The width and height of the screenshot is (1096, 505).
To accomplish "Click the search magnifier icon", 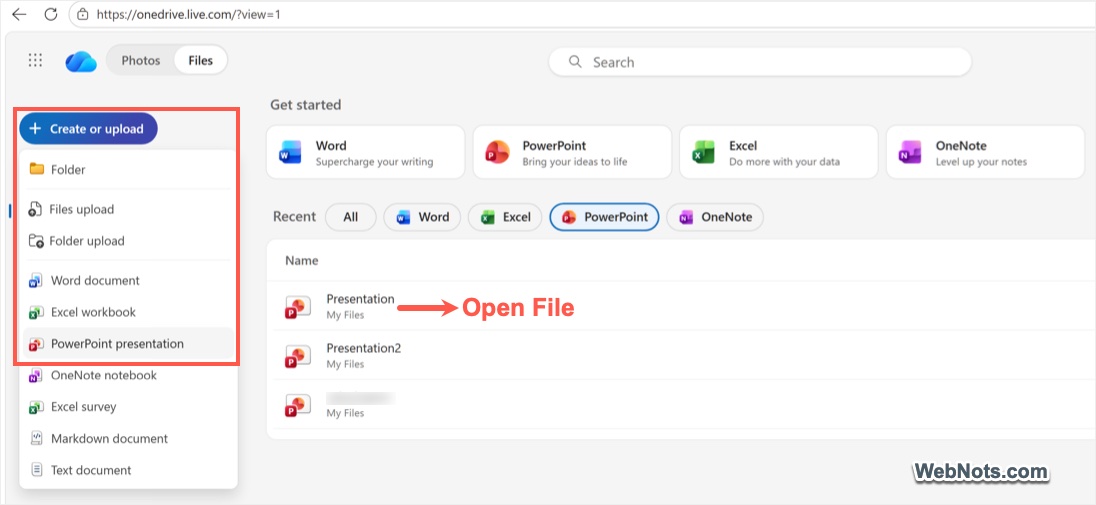I will tap(575, 62).
